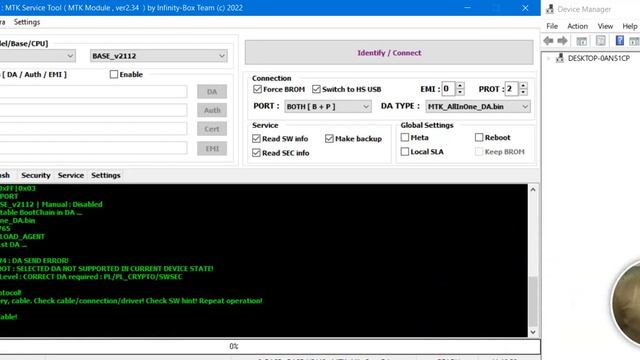Click 'Check cable/connection/driver' log line

click(131, 301)
